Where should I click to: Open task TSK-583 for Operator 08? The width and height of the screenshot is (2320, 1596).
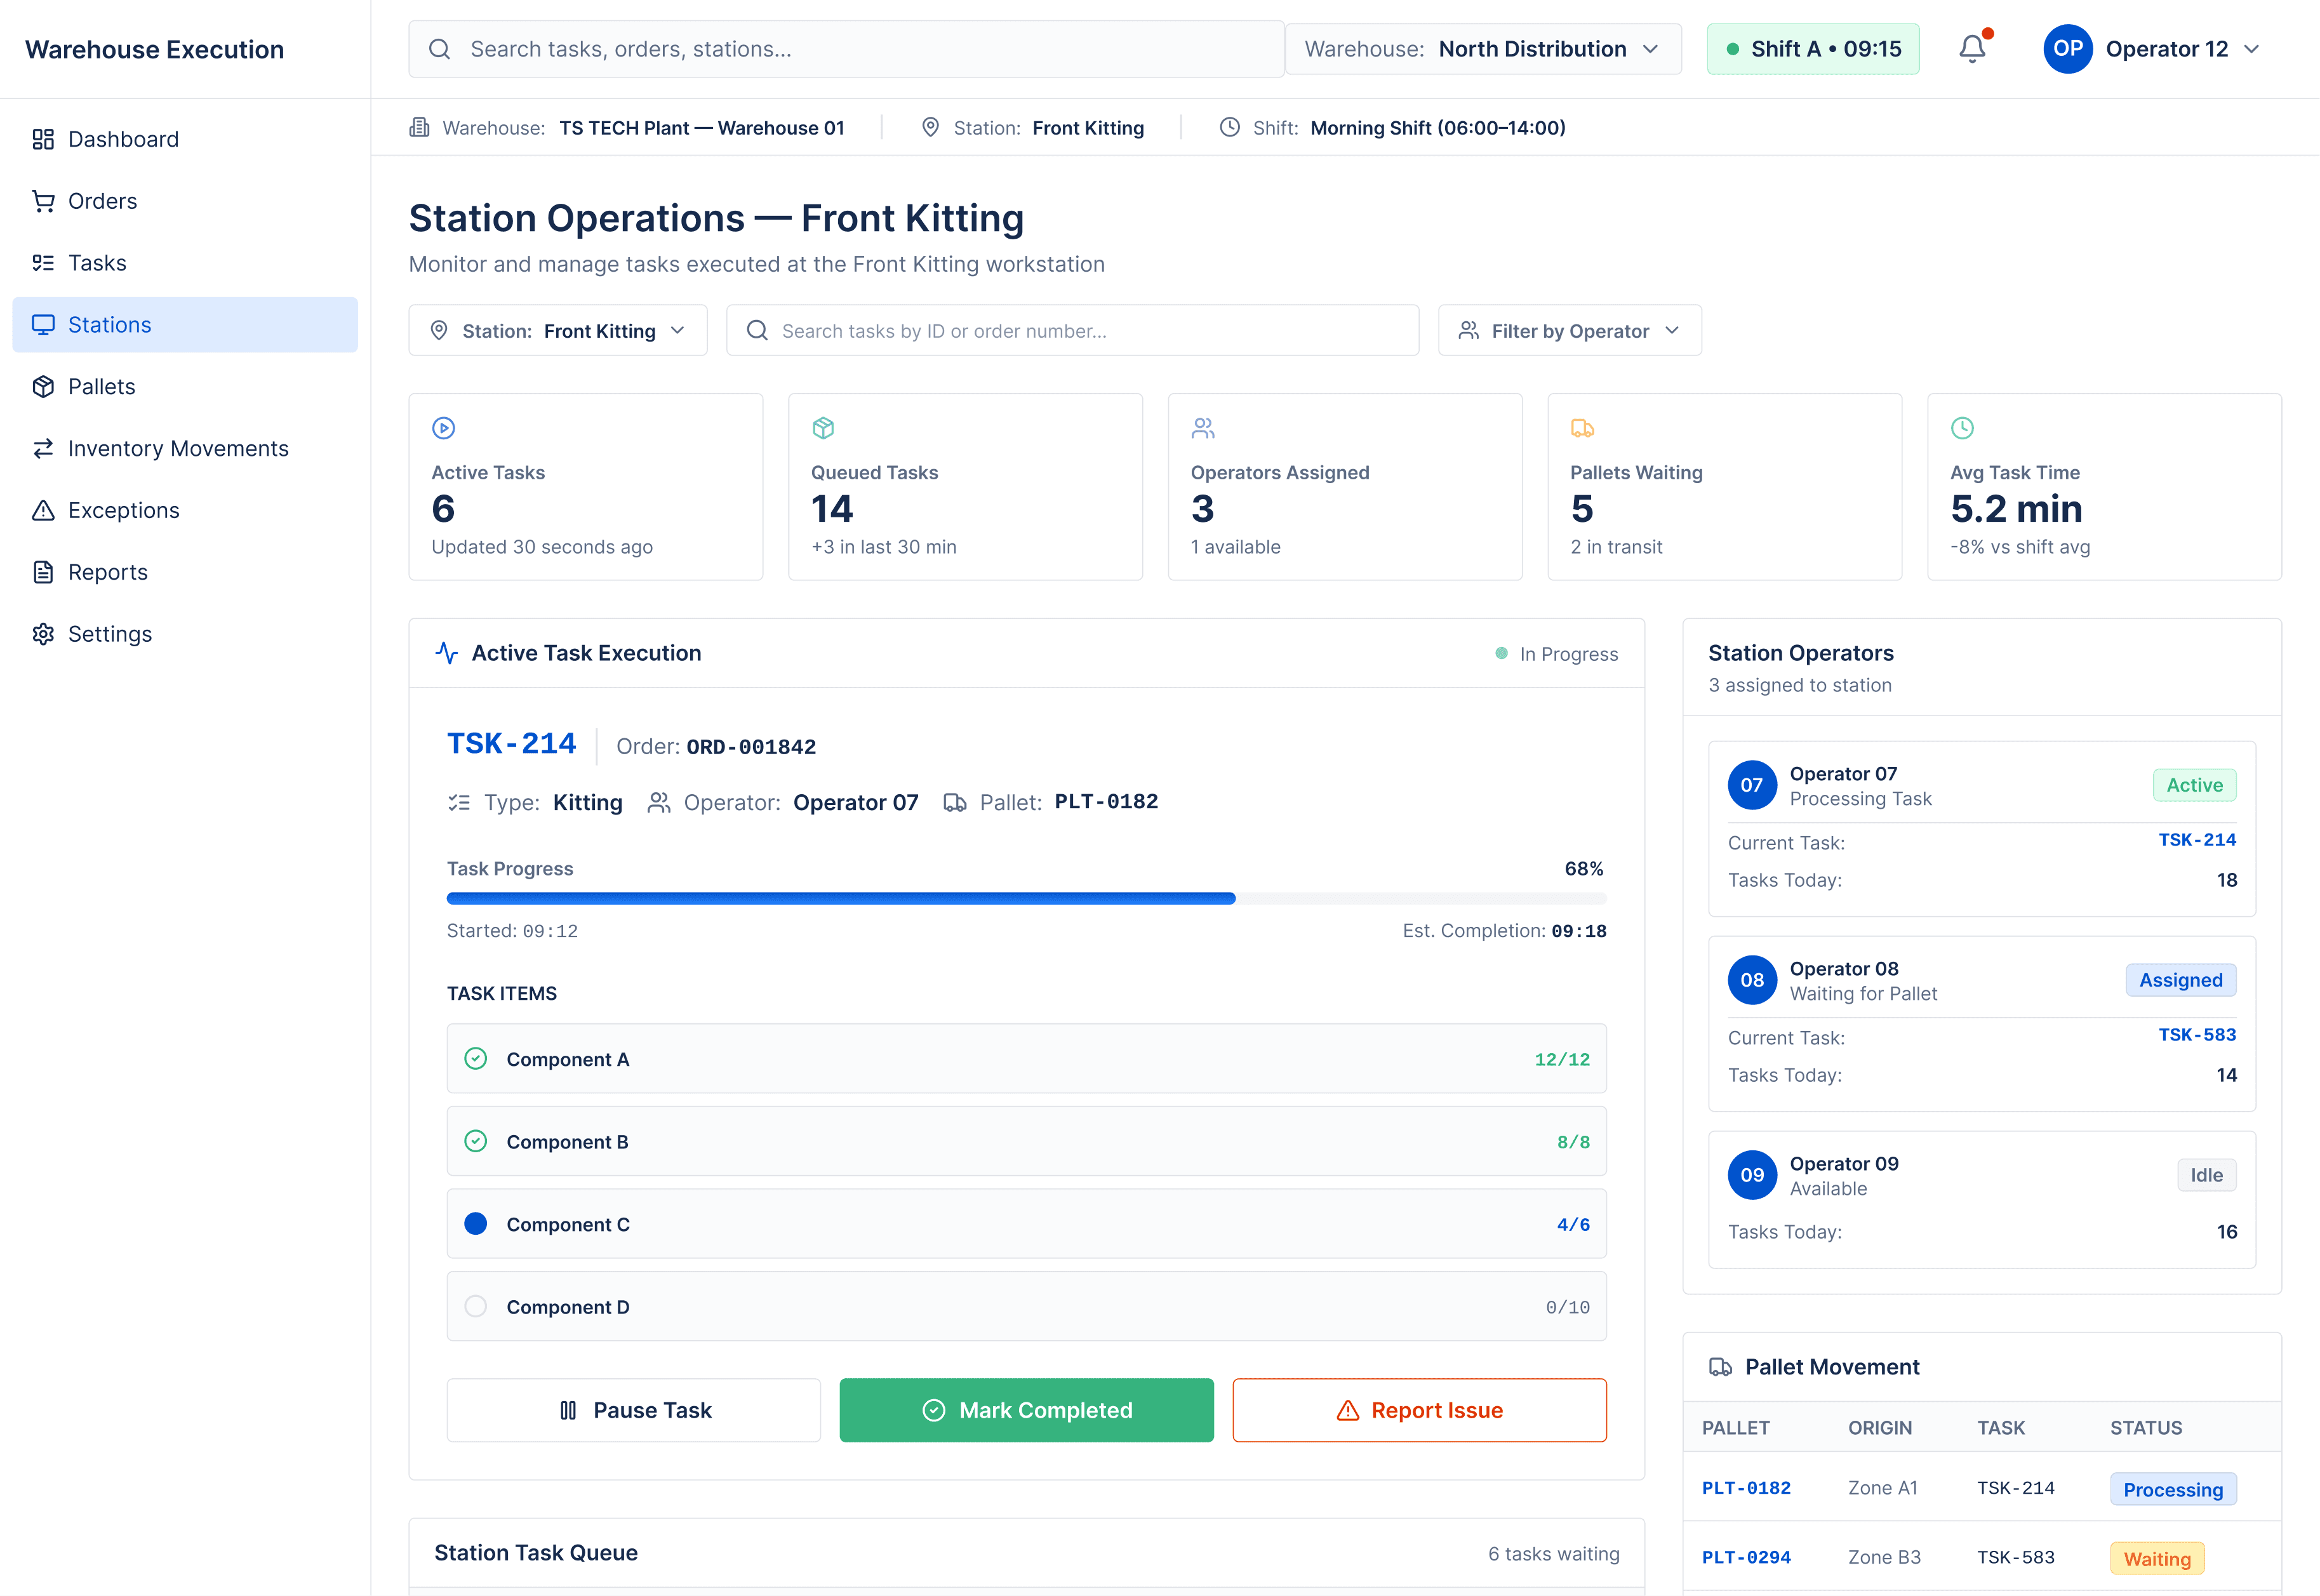[x=2196, y=1037]
